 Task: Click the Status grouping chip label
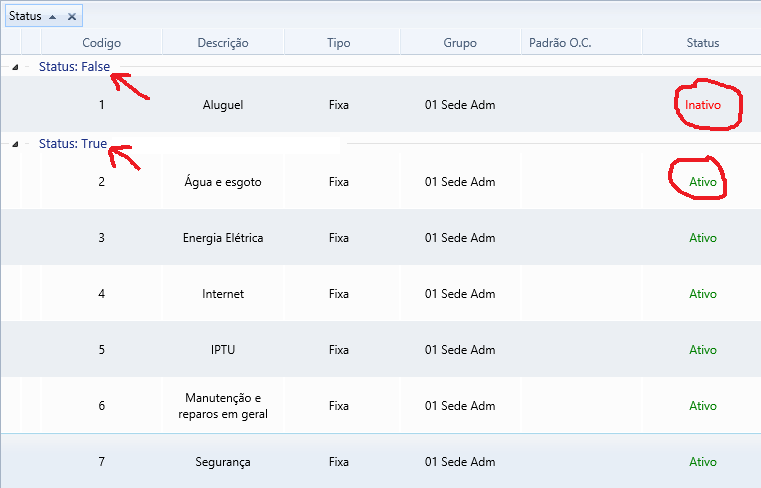[25, 16]
